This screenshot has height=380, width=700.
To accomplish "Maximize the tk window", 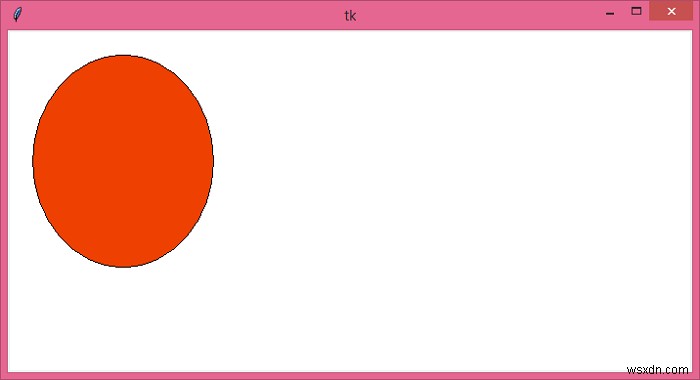I will [x=636, y=11].
